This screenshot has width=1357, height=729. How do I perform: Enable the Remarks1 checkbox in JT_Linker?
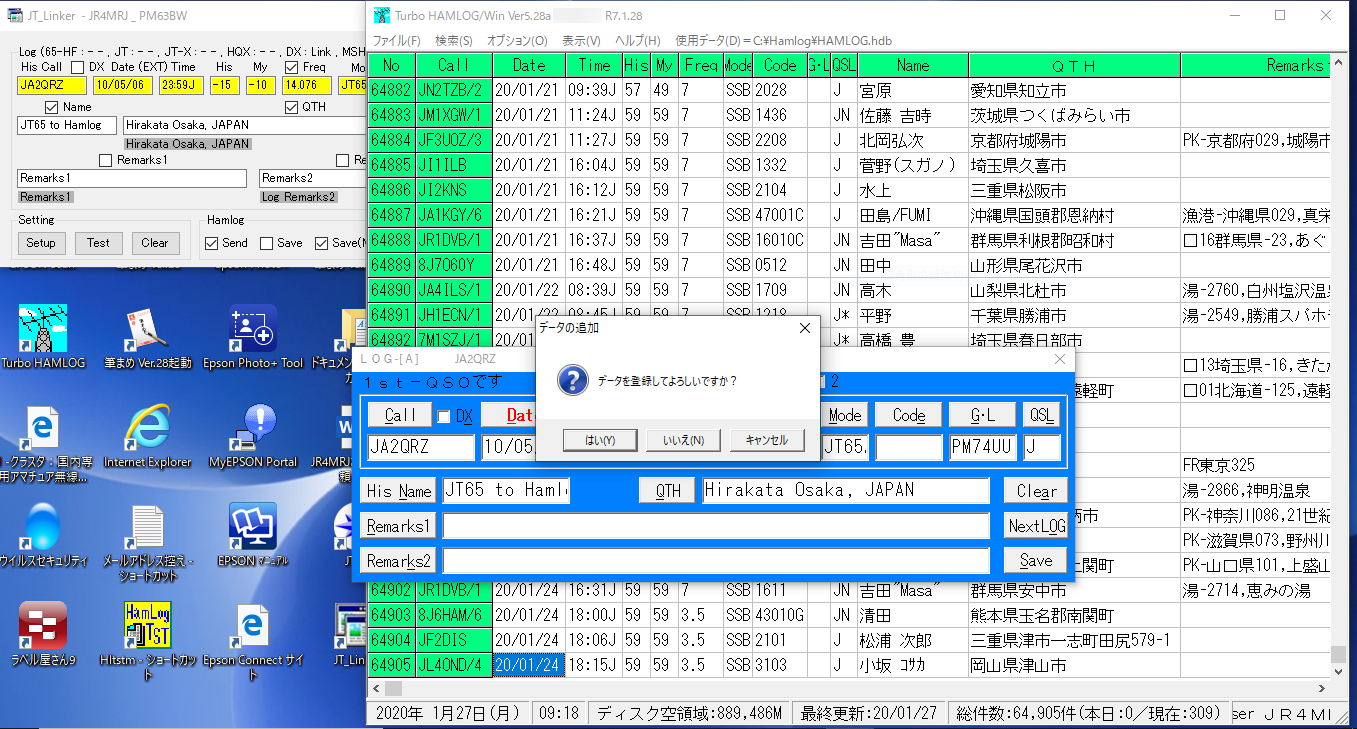(106, 160)
